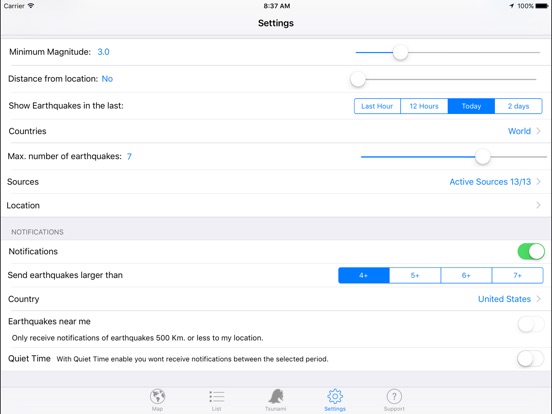The width and height of the screenshot is (552, 414).
Task: Open the Location settings row
Action: (276, 205)
